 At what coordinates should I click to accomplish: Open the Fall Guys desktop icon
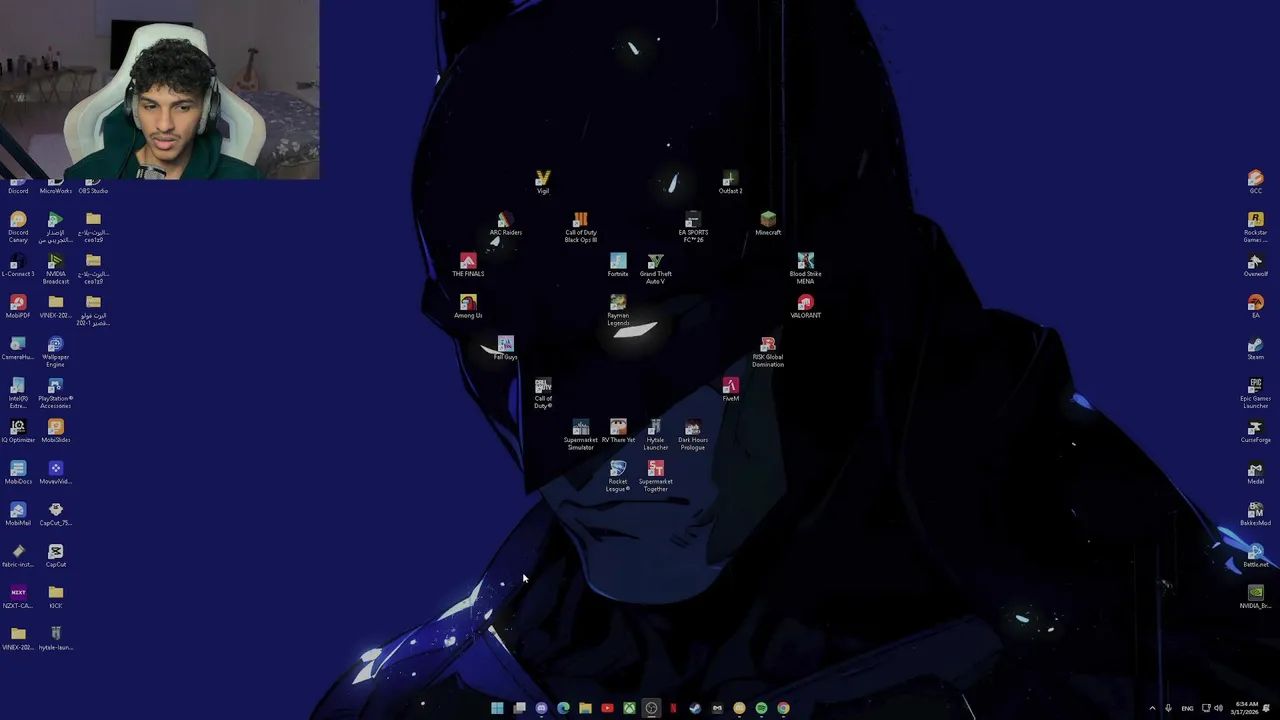[505, 348]
